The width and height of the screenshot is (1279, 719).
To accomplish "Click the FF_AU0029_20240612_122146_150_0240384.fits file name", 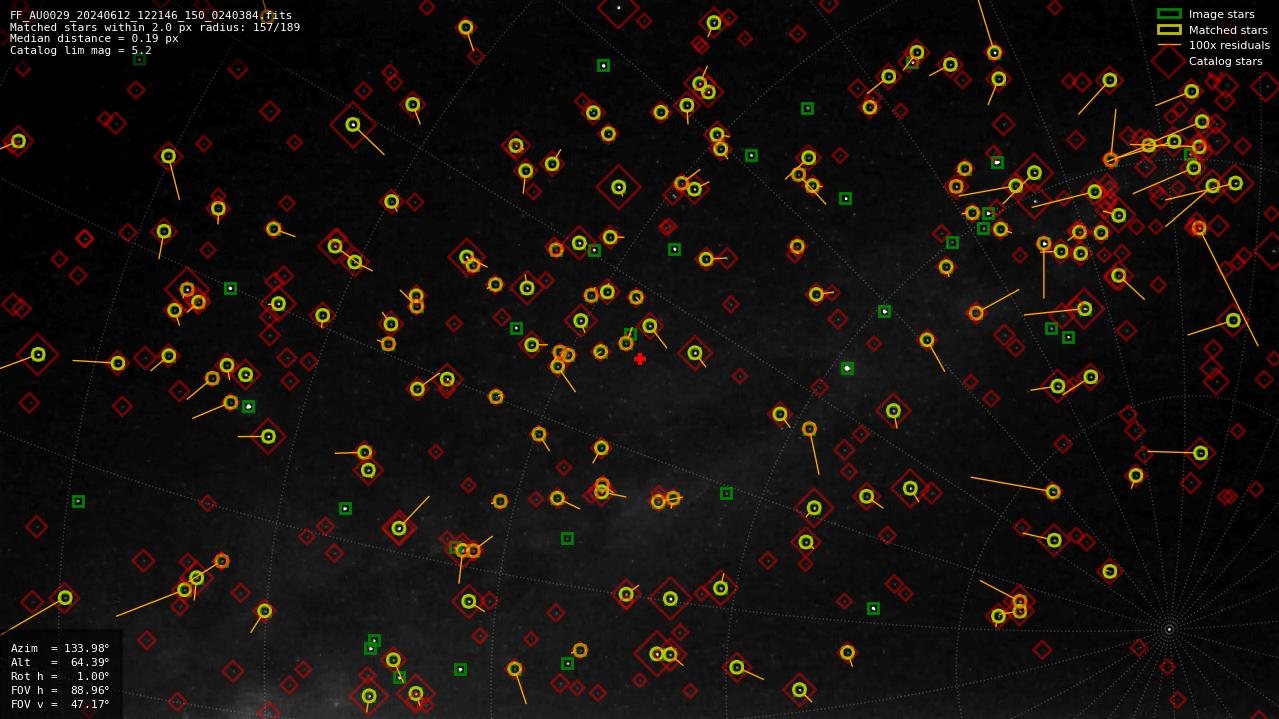I will [151, 15].
